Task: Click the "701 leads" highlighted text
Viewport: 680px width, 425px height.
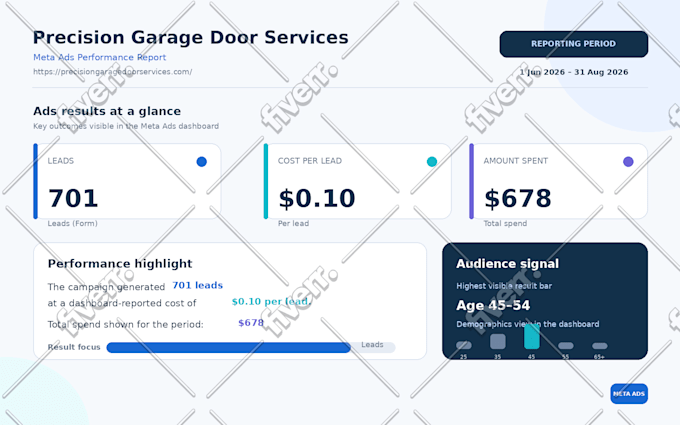Action: click(197, 285)
